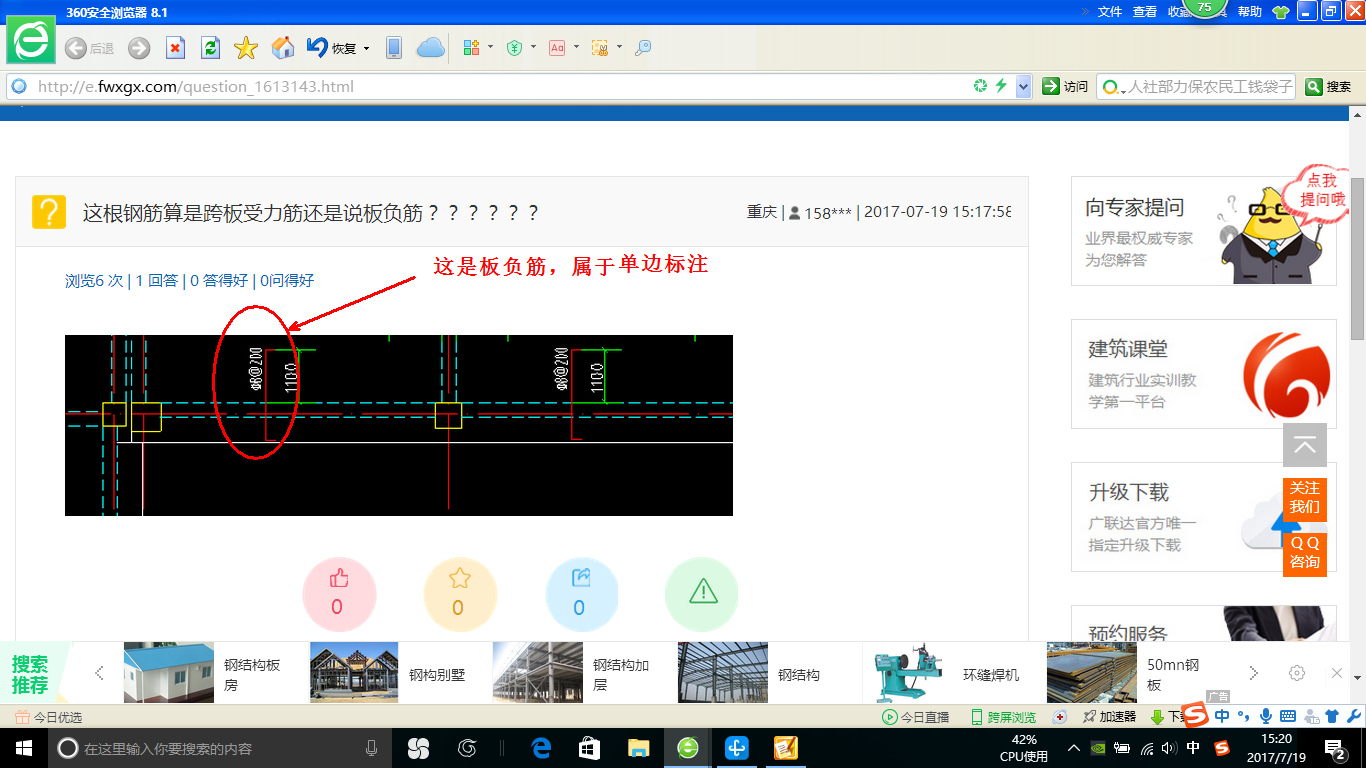
Task: Click the blue share button
Action: tap(581, 594)
